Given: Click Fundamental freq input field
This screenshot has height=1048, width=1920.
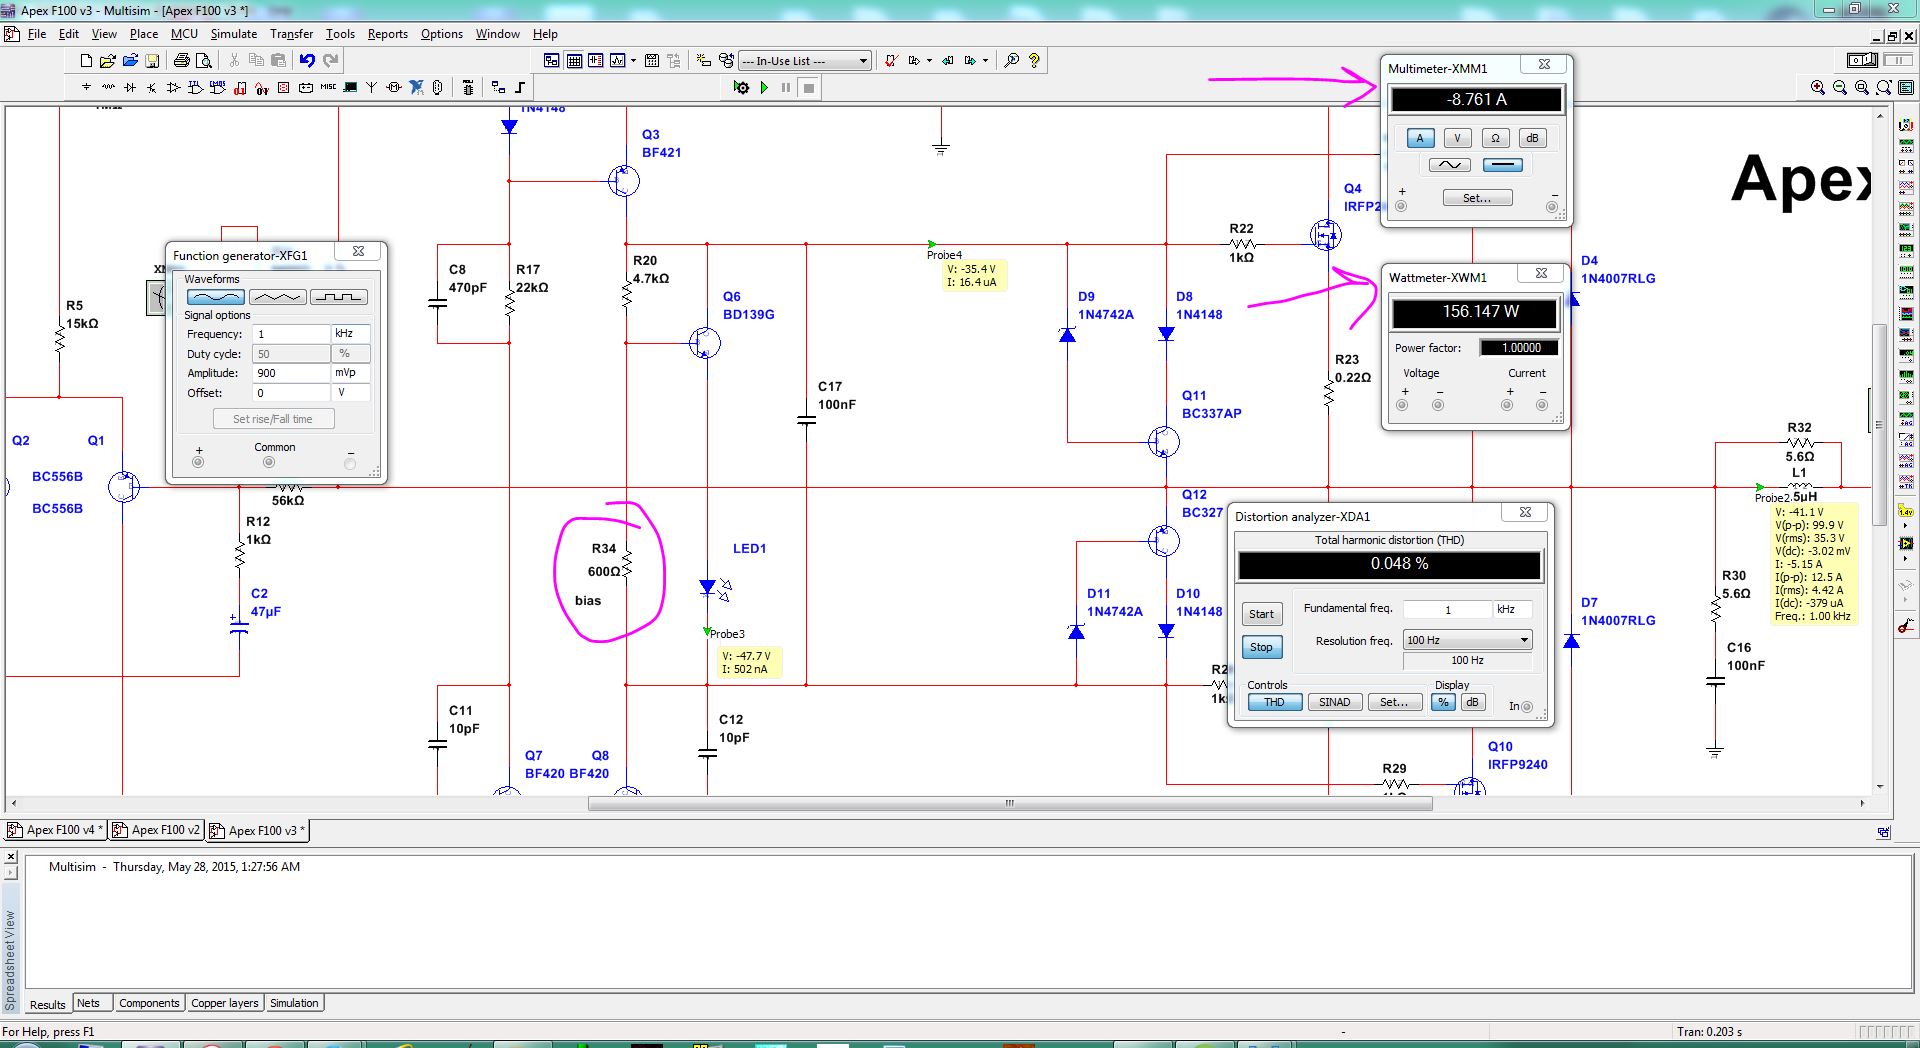Looking at the screenshot, I should (1448, 609).
